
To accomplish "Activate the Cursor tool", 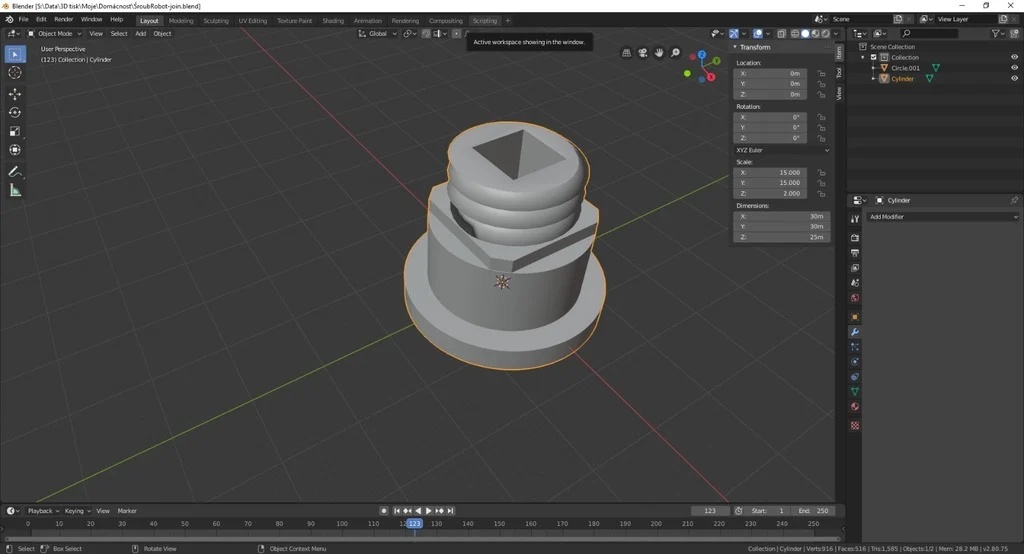I will (15, 73).
